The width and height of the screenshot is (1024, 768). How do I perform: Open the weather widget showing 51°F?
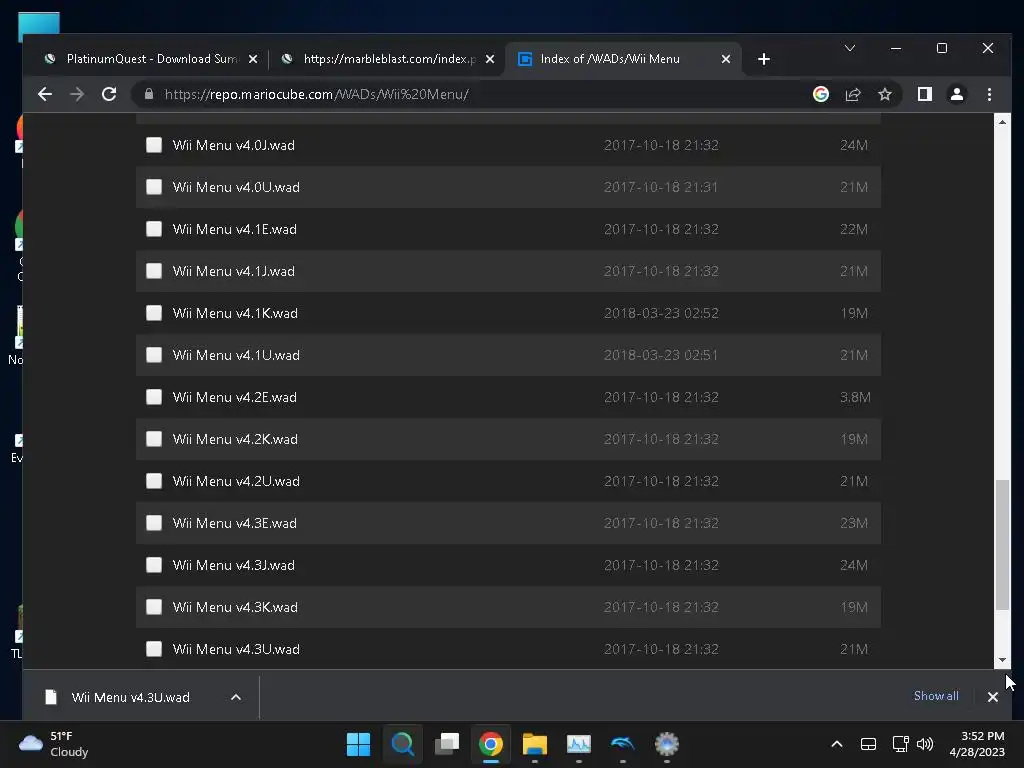(x=54, y=744)
